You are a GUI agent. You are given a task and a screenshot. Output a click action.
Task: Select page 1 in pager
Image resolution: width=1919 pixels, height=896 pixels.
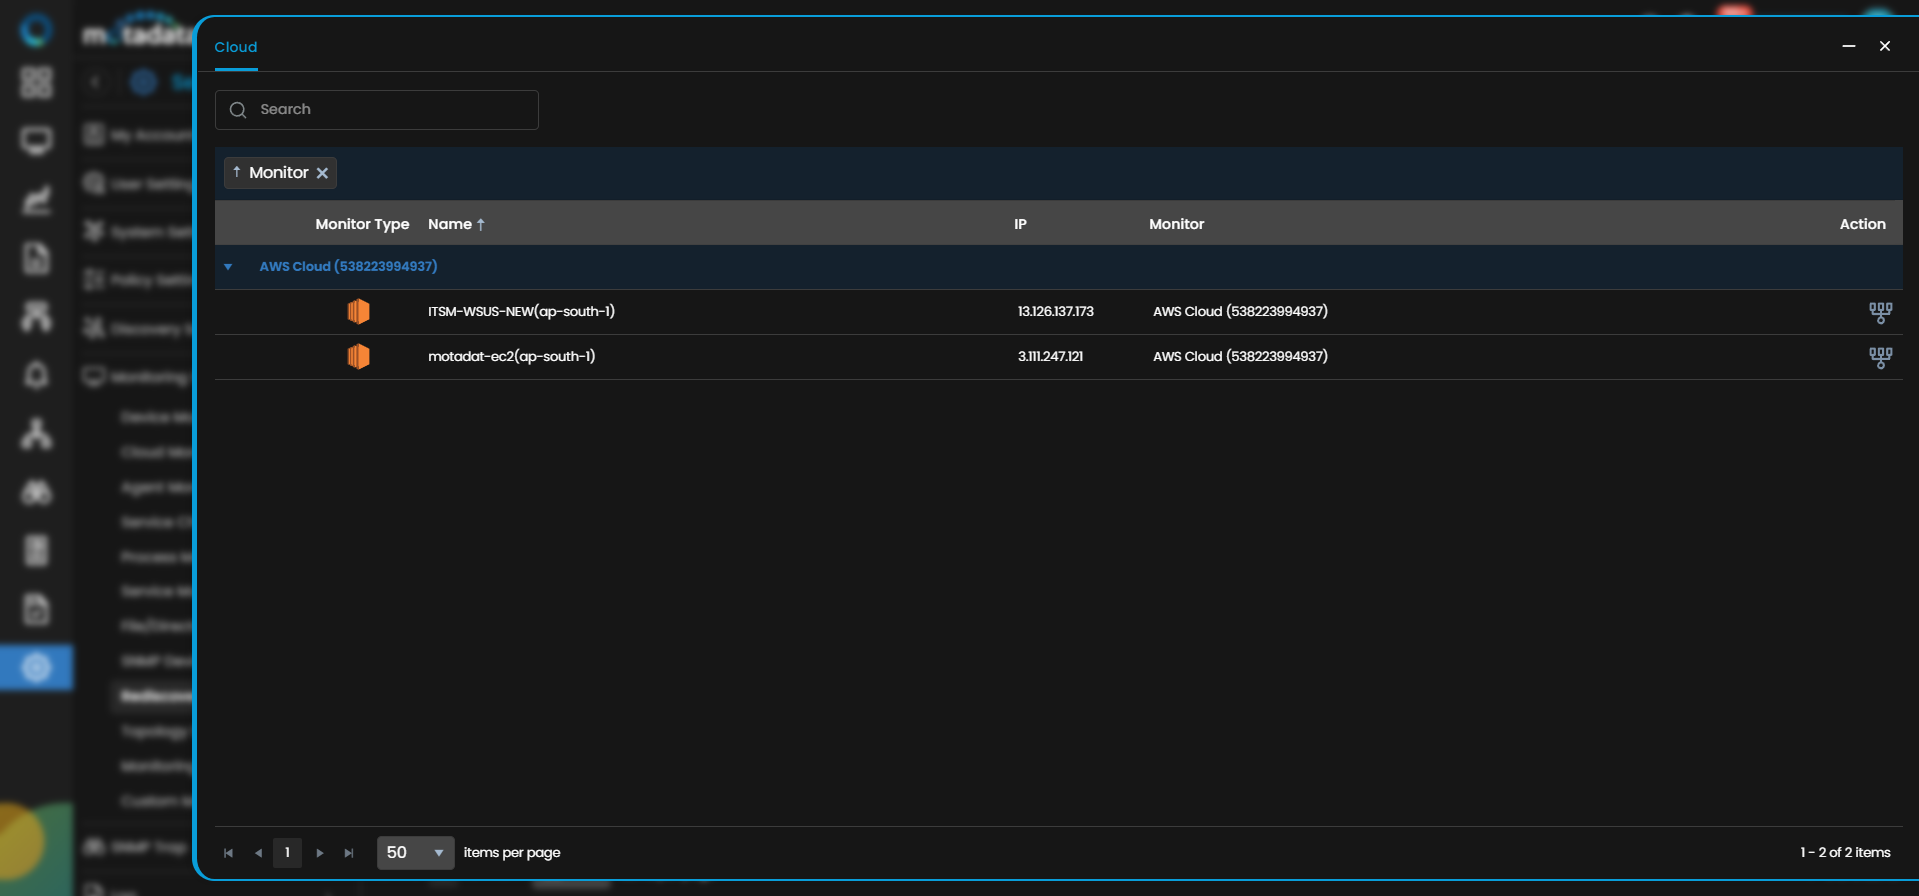click(x=287, y=853)
